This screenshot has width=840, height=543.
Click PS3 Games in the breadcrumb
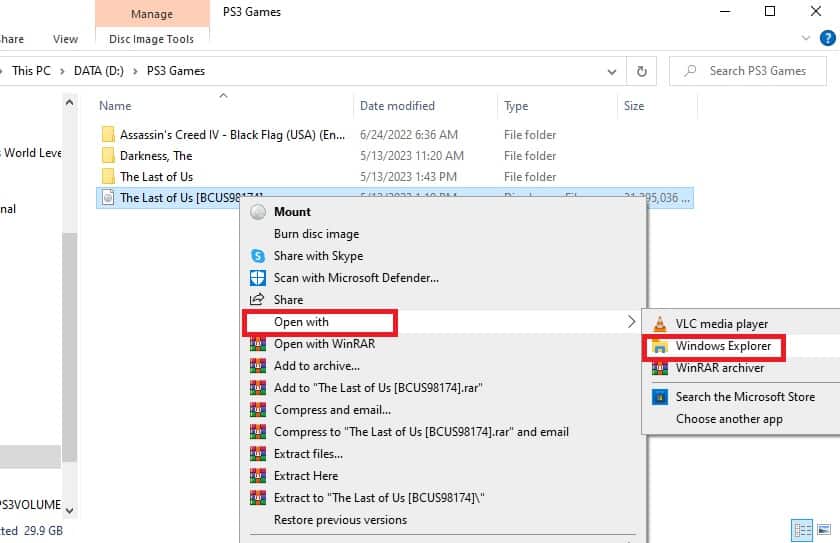(x=176, y=71)
